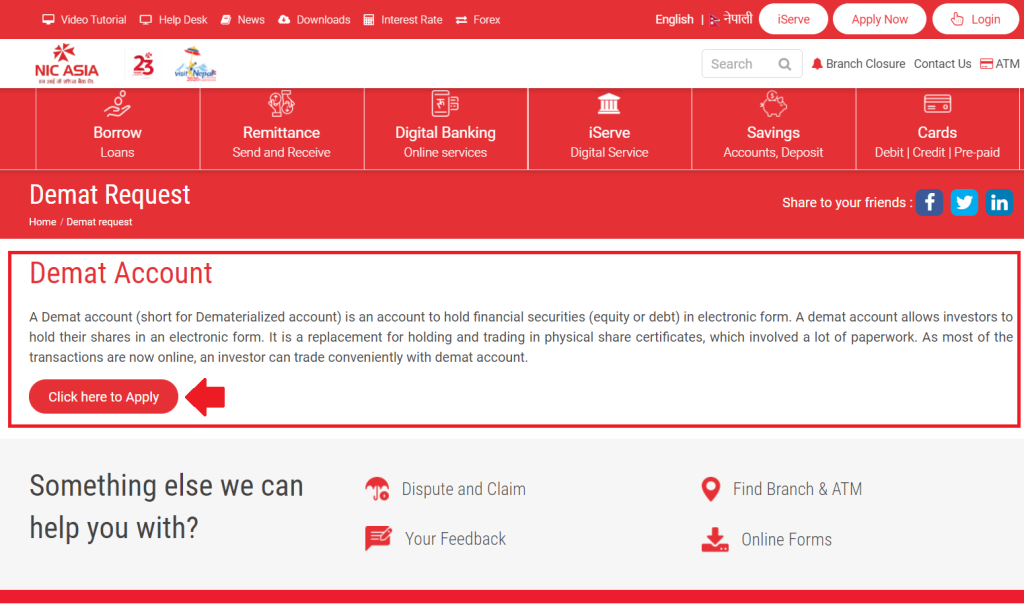Viewport: 1024px width, 604px height.
Task: Click the Online Forms download icon
Action: point(715,539)
